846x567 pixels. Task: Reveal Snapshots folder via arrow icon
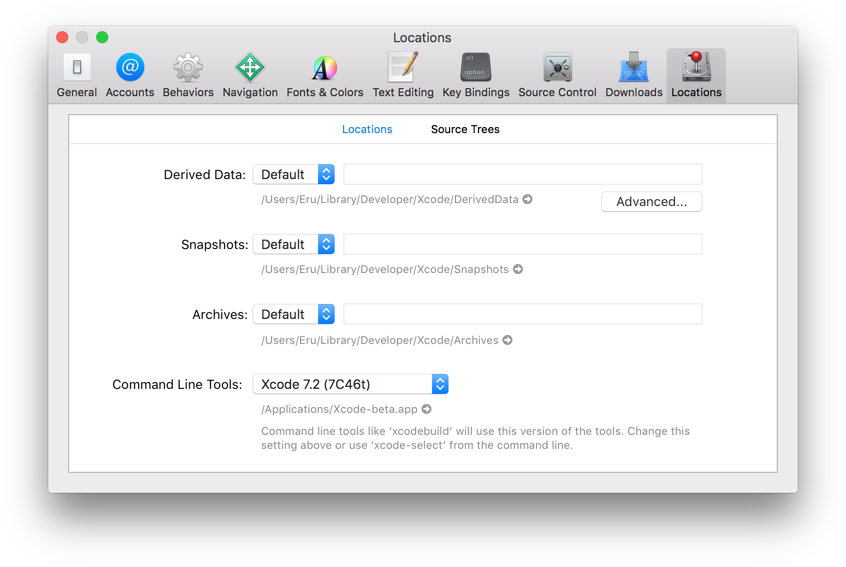tap(518, 269)
